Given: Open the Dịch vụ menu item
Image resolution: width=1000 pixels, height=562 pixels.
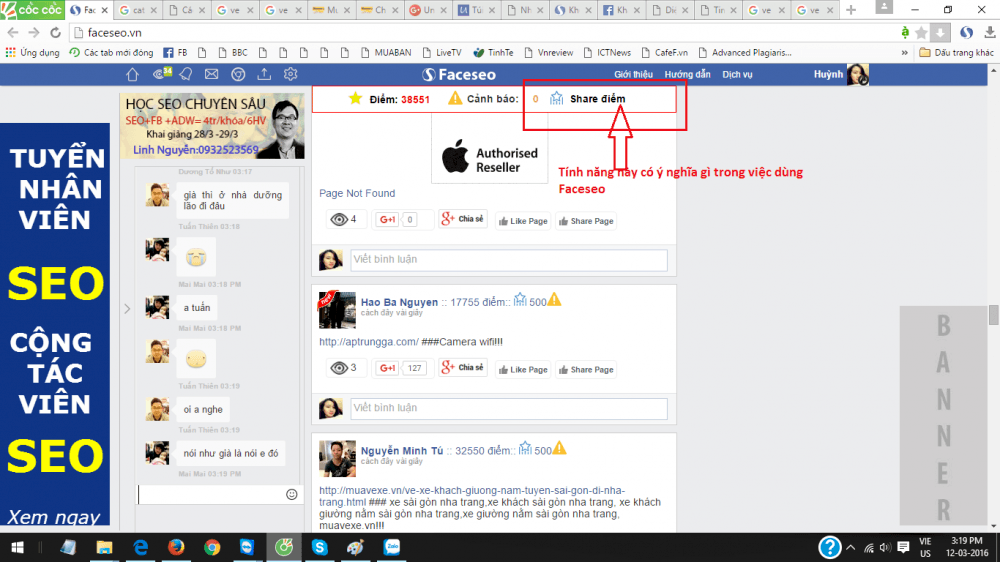Looking at the screenshot, I should click(737, 75).
